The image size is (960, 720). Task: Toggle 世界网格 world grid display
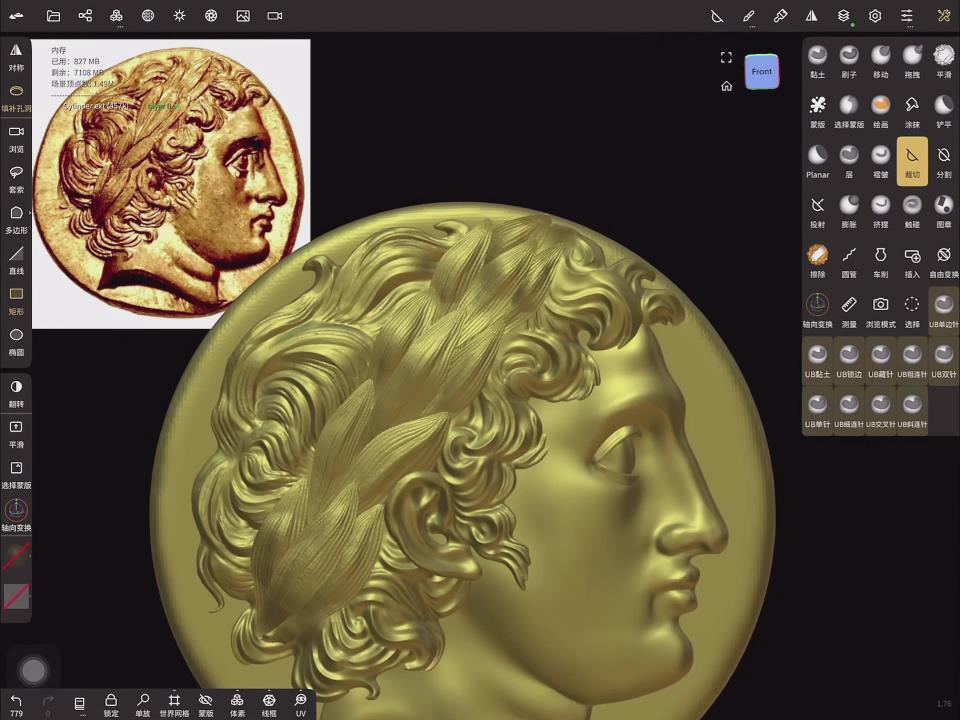coord(174,705)
